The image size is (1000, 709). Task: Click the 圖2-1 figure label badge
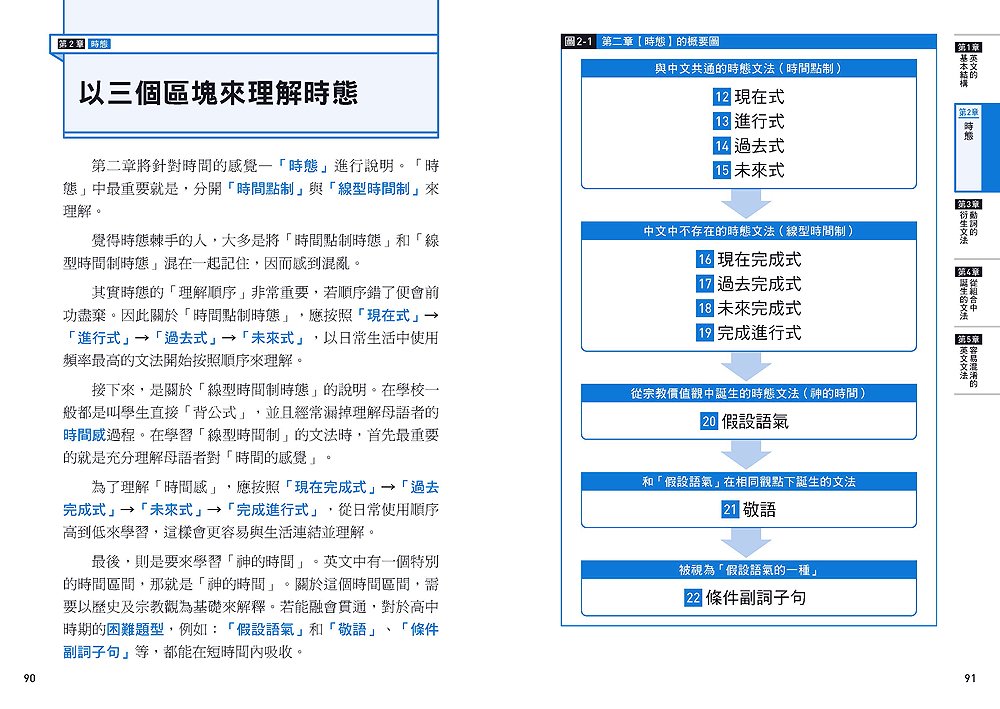580,42
